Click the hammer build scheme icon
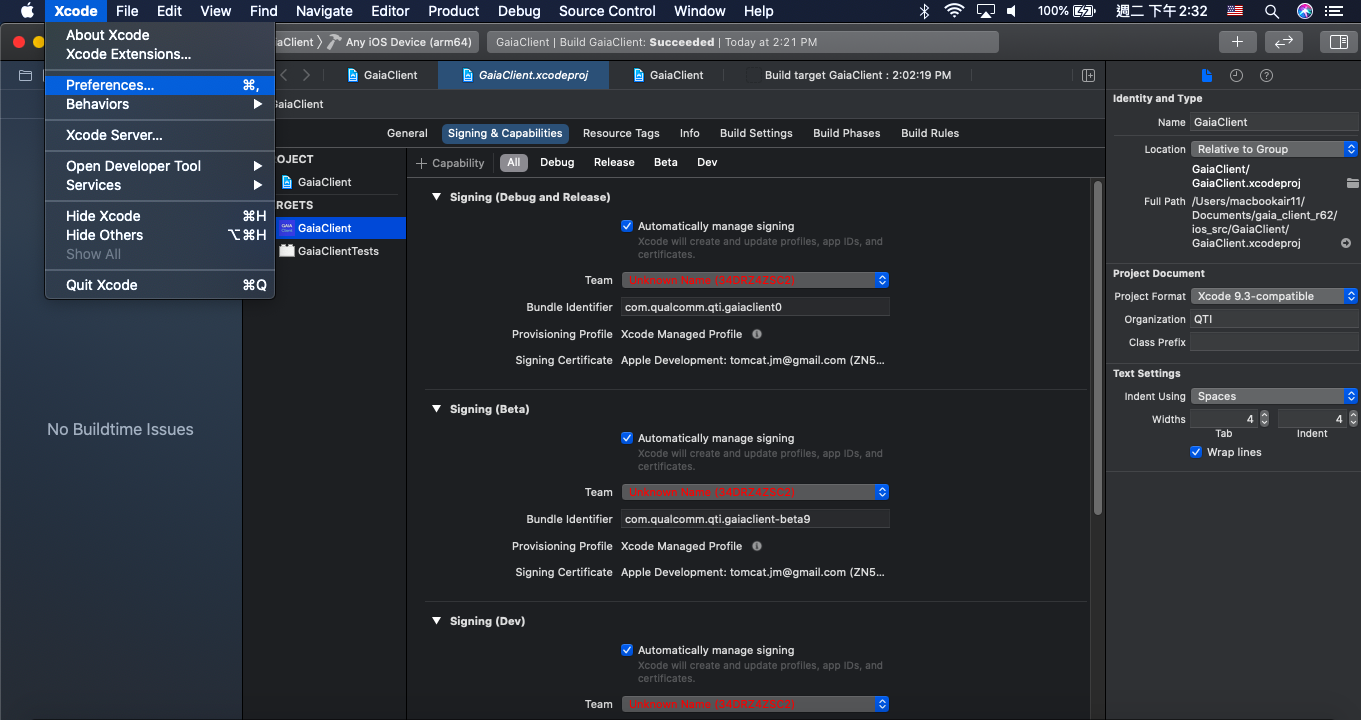This screenshot has width=1361, height=720. [334, 42]
